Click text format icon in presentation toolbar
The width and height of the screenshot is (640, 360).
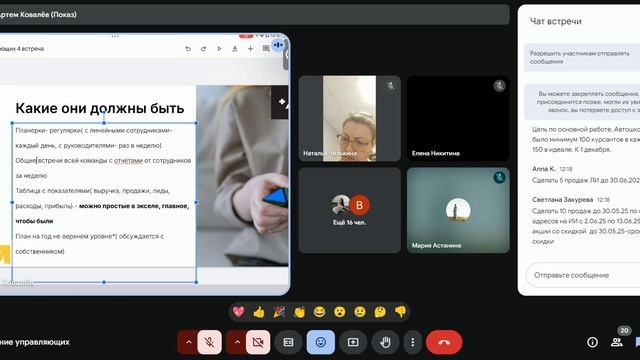point(235,49)
